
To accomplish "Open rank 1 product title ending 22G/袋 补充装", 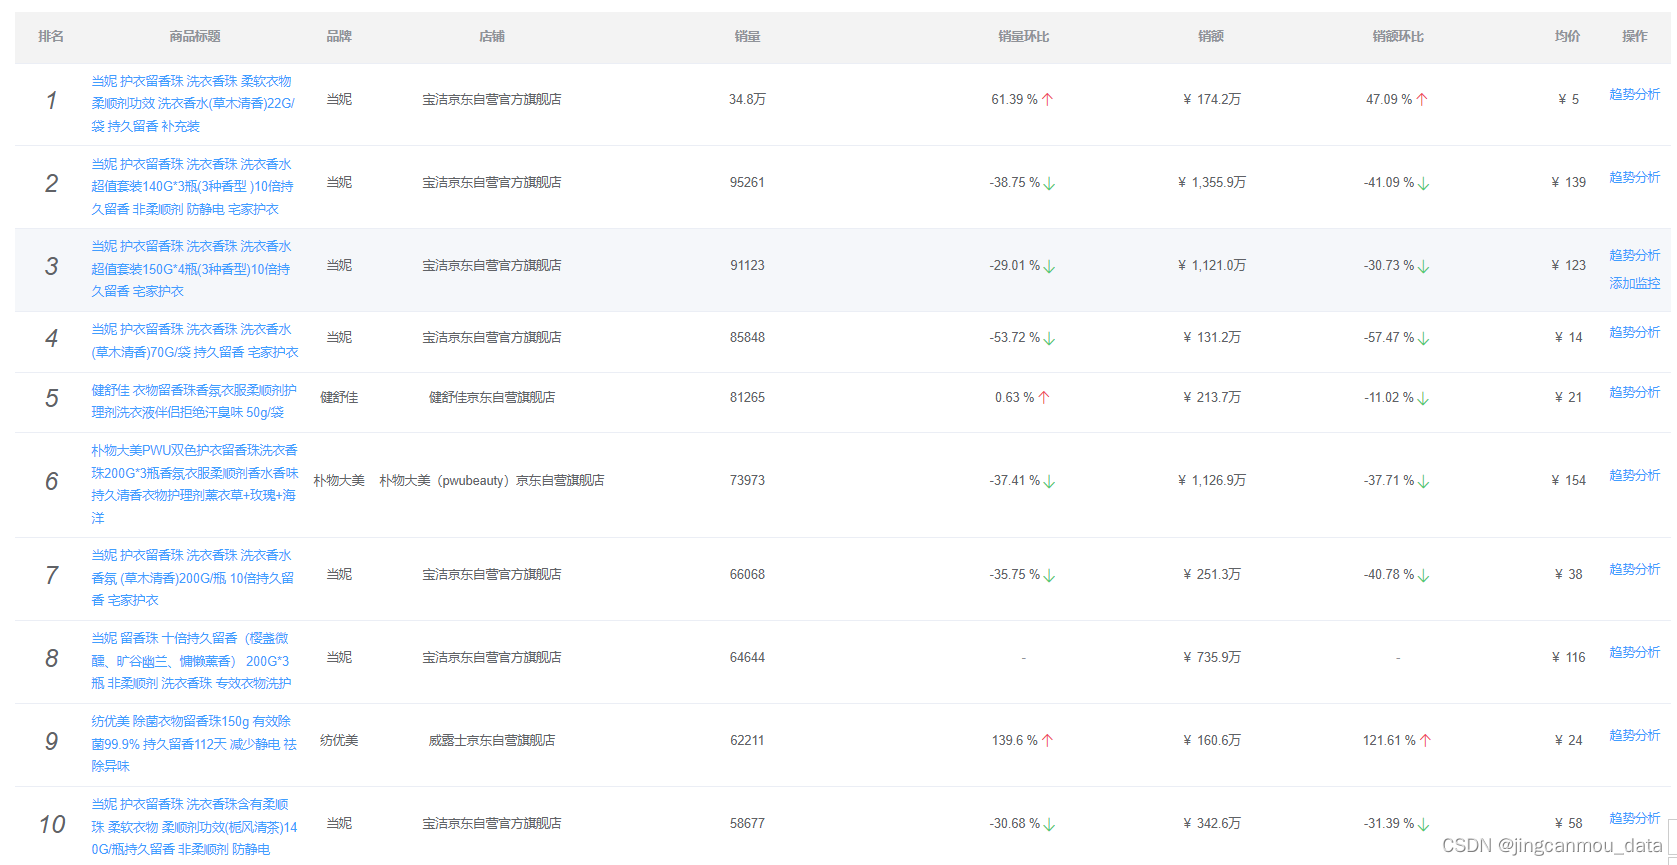I will click(193, 103).
